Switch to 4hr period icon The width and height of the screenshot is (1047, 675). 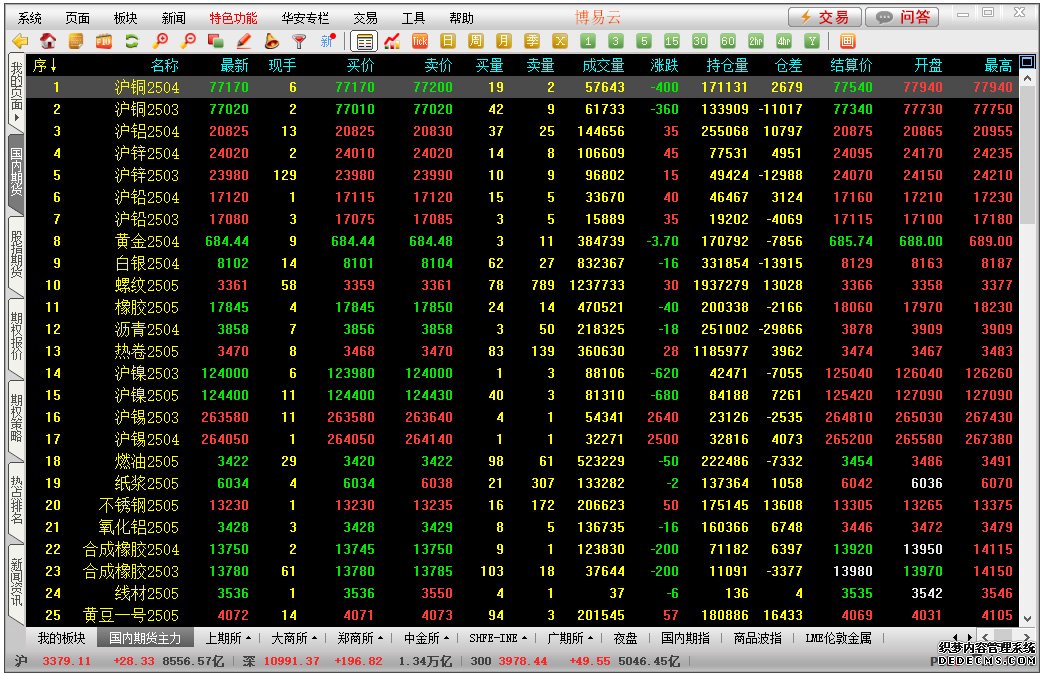tap(783, 41)
